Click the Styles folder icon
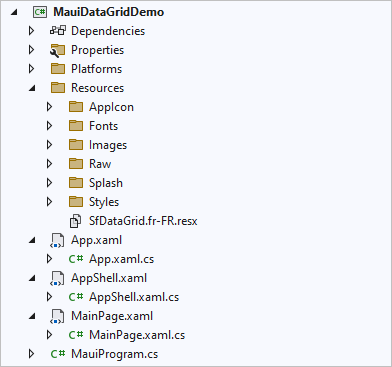Viewport: 392px width, 367px height. pyautogui.click(x=76, y=202)
